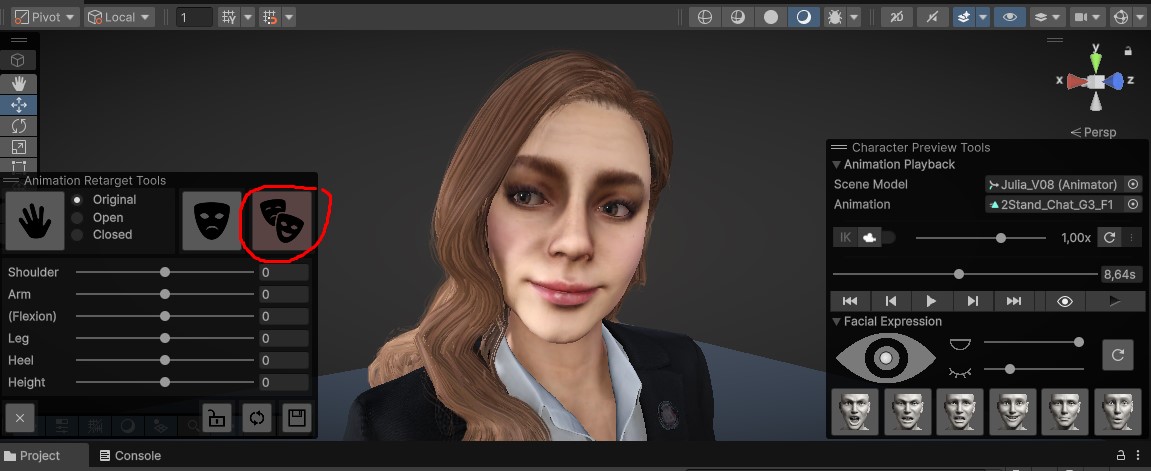Close the Animation Retarget Tools panel
This screenshot has height=471, width=1151.
click(20, 418)
